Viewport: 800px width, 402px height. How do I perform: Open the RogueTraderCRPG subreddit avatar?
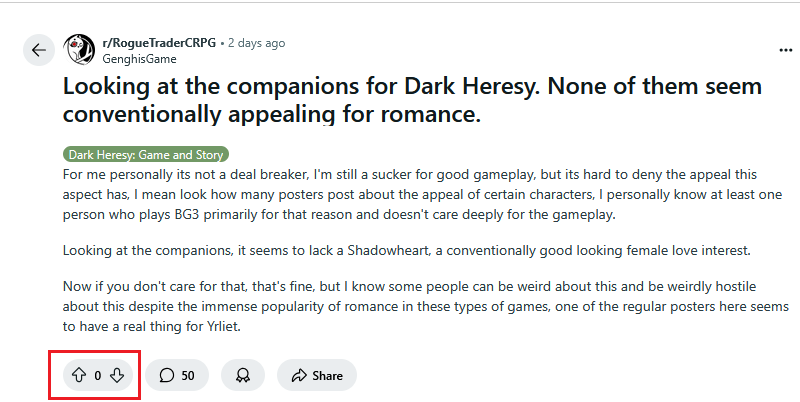(x=78, y=50)
